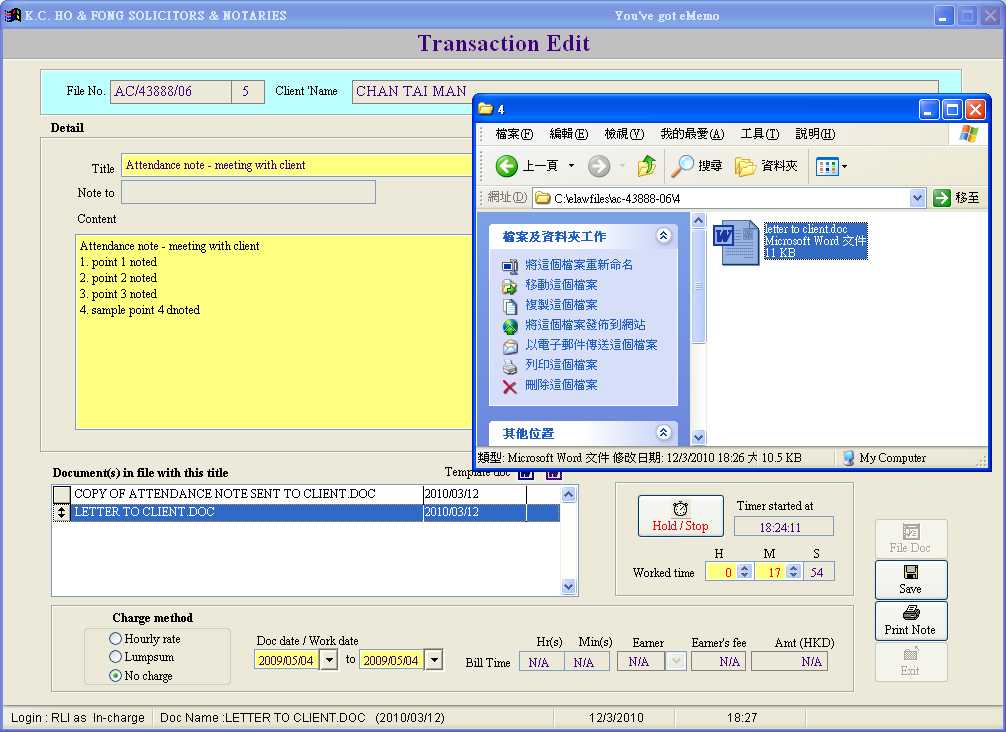Viewport: 1006px width, 732px height.
Task: Select the letter to client.doc Word file icon
Action: 738,243
